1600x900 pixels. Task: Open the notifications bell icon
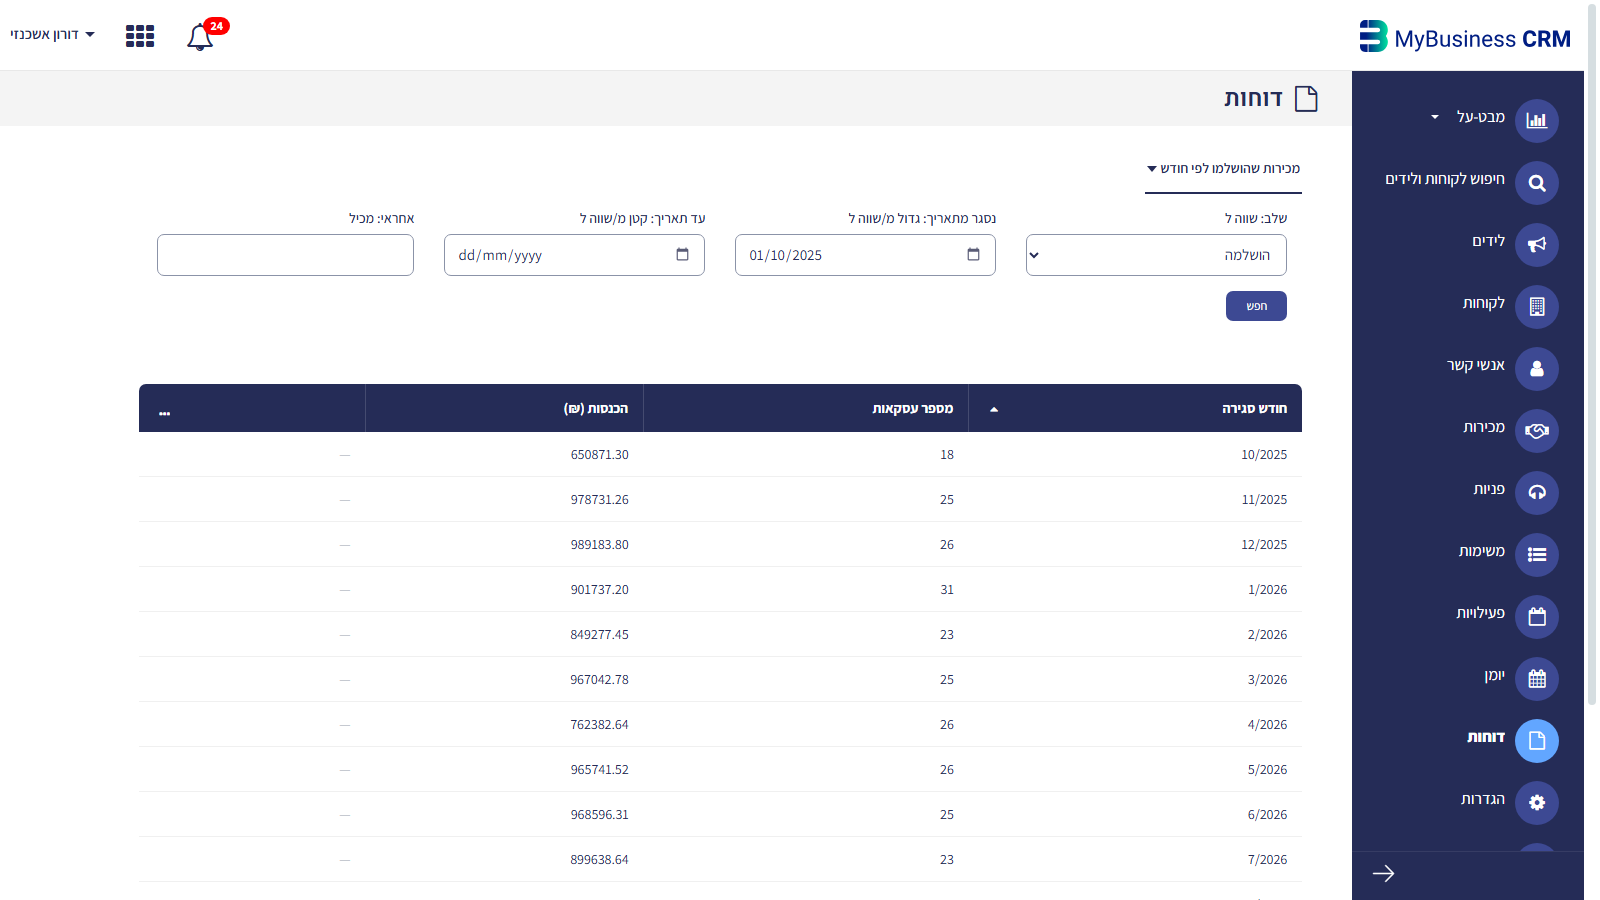click(x=200, y=37)
